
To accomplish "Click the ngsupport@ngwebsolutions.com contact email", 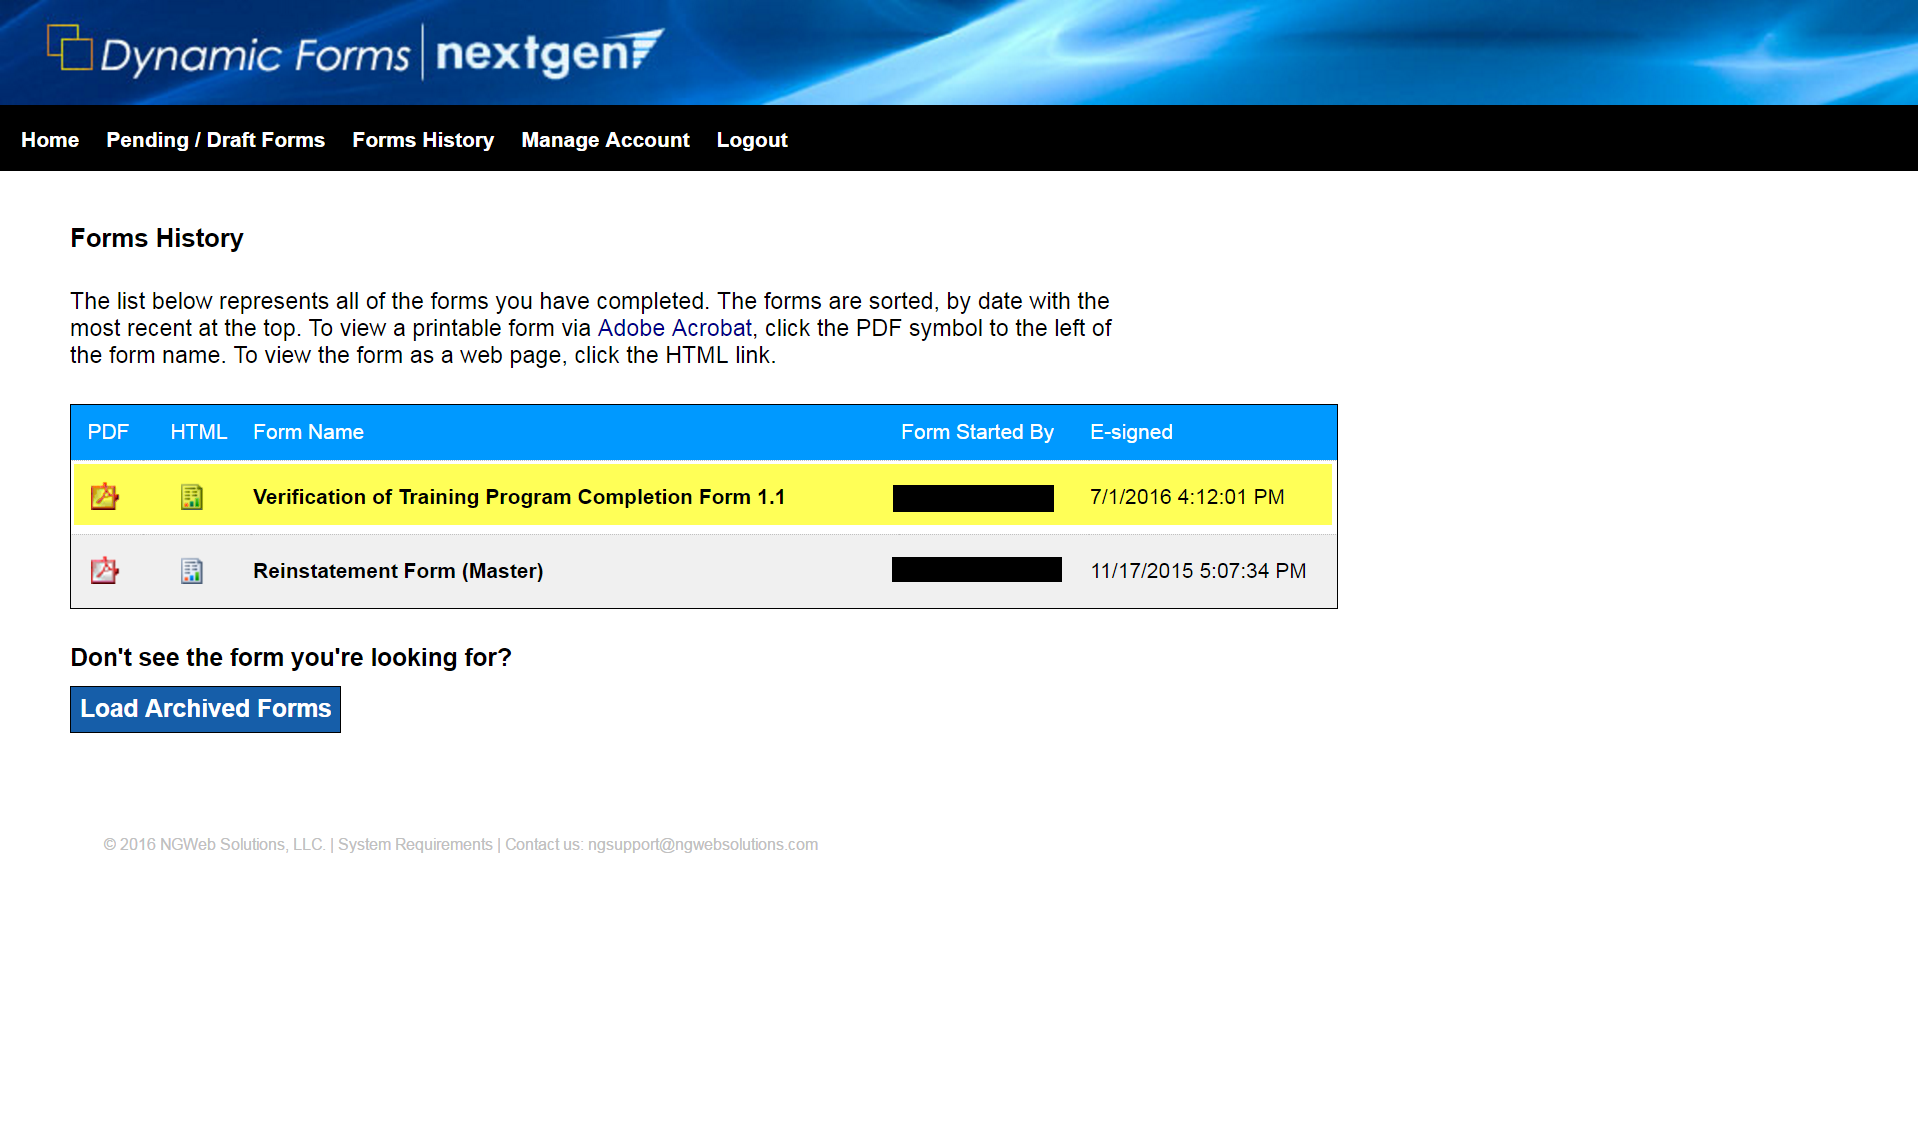I will point(702,844).
